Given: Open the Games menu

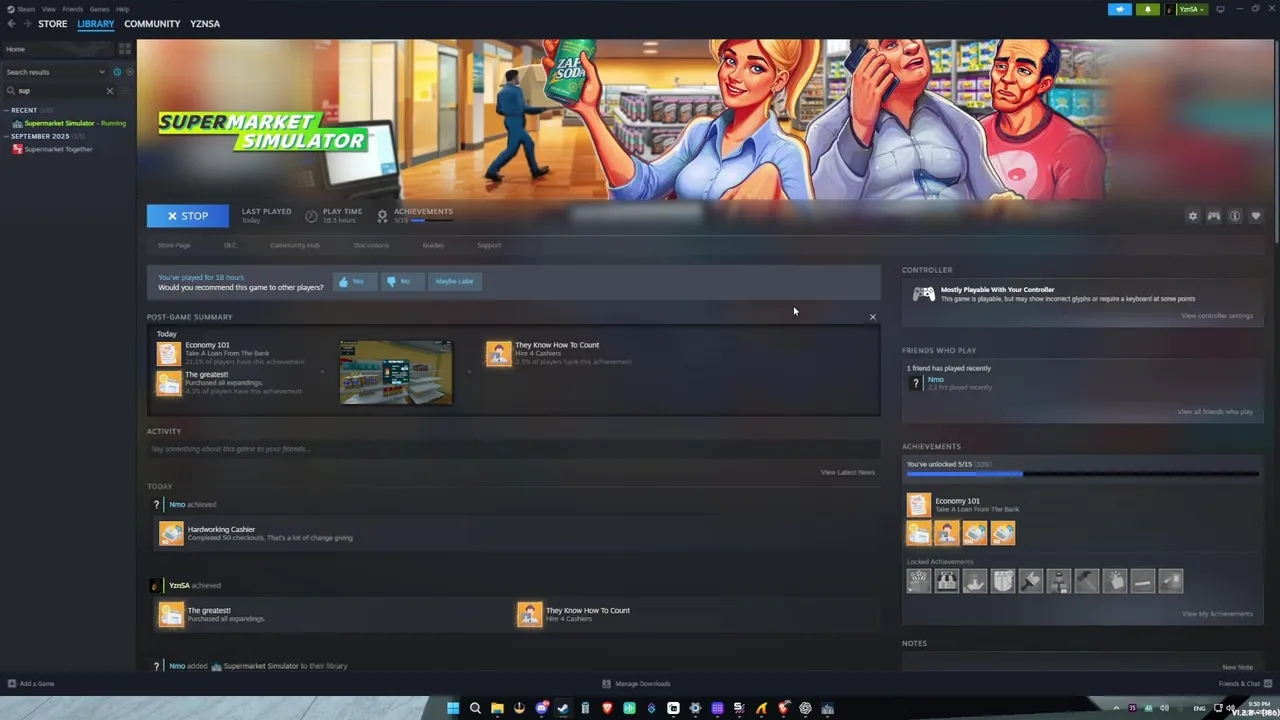Looking at the screenshot, I should pos(99,9).
